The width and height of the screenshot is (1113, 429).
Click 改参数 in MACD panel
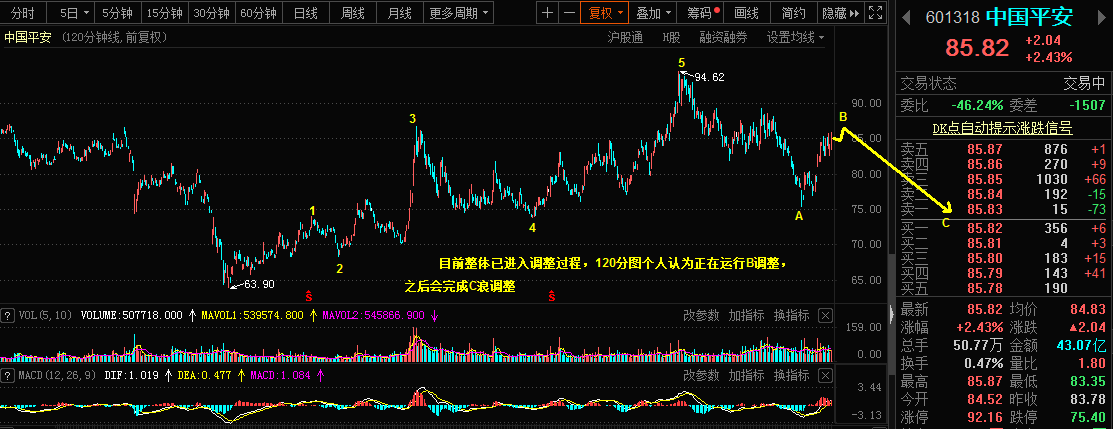point(701,376)
